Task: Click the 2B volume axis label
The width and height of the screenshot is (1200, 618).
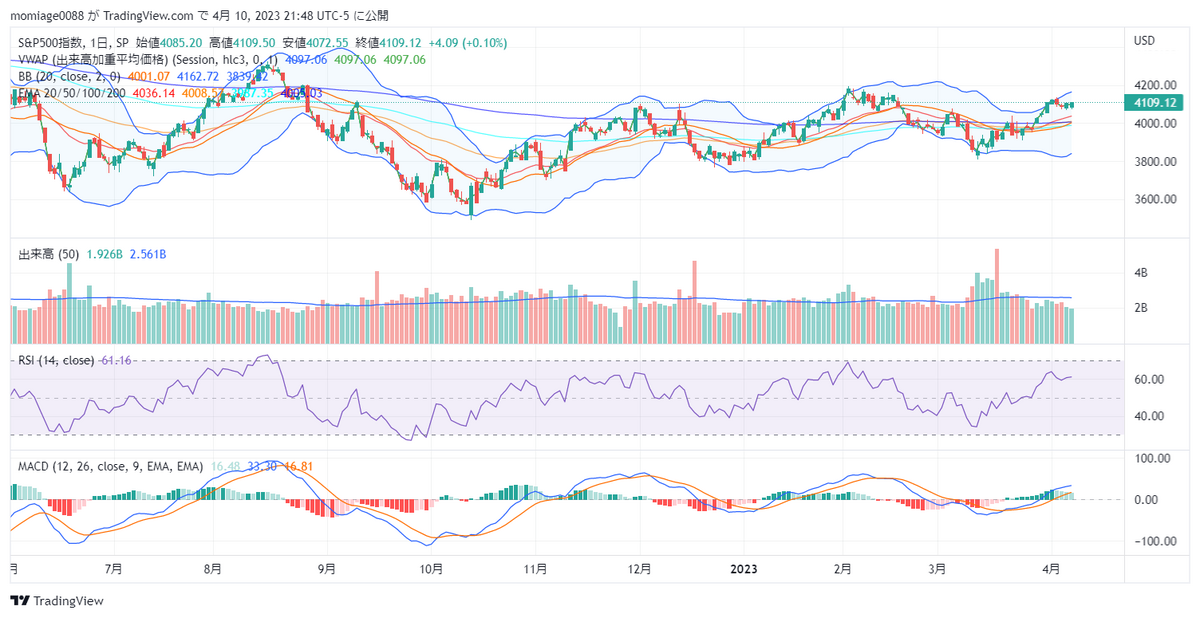Action: (1140, 308)
